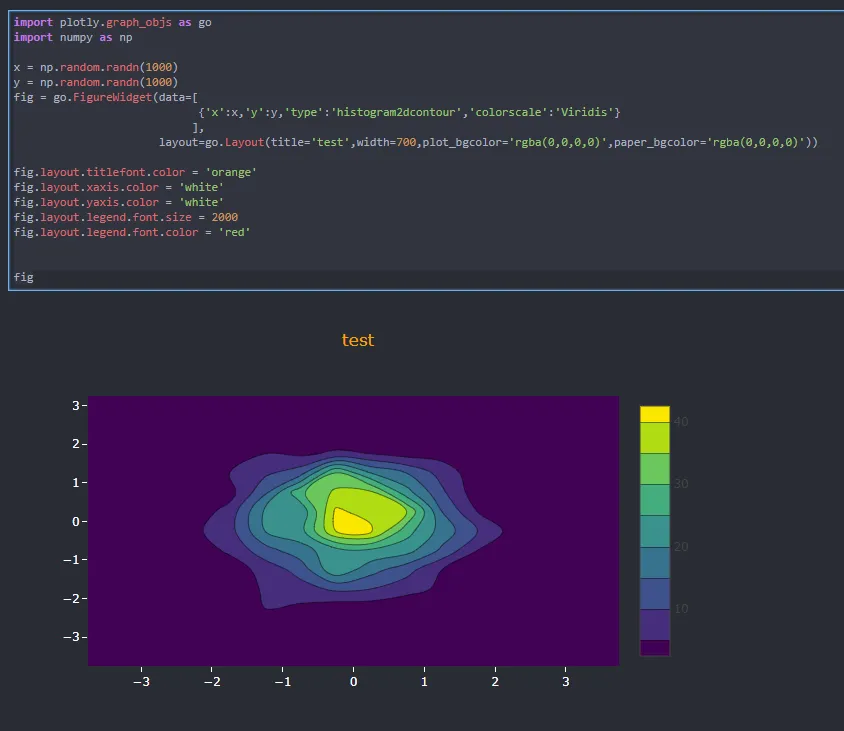Click the x = np.random.randn(1000) line
The height and width of the screenshot is (731, 844).
[x=96, y=67]
